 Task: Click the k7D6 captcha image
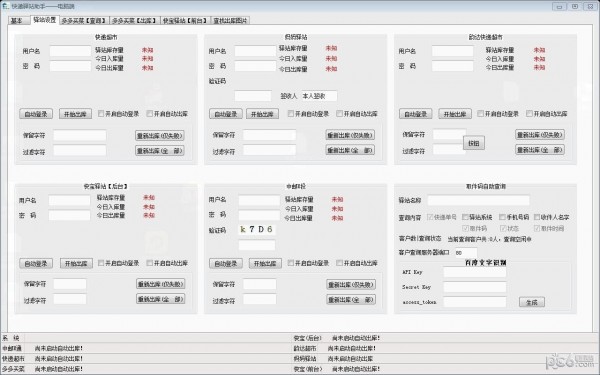[257, 229]
